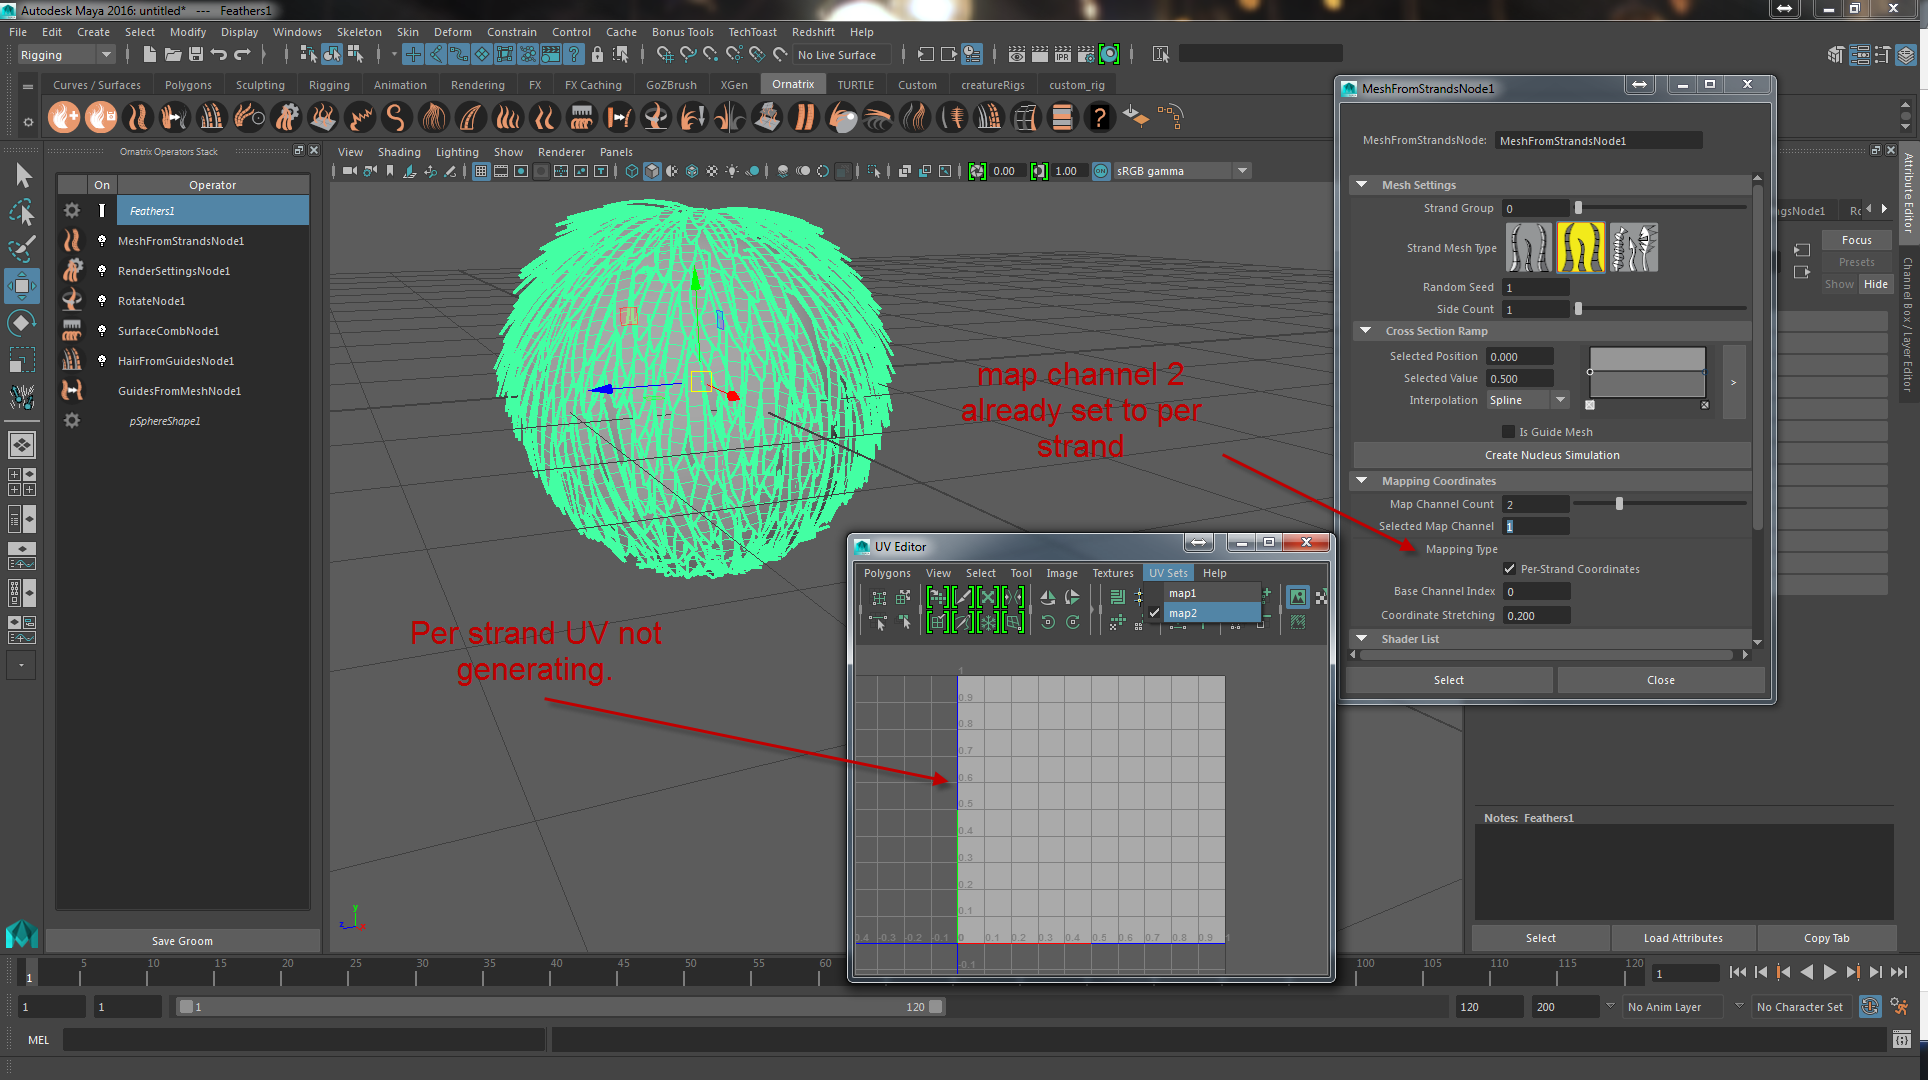Enable the Is Guide Mesh checkbox

[x=1508, y=432]
